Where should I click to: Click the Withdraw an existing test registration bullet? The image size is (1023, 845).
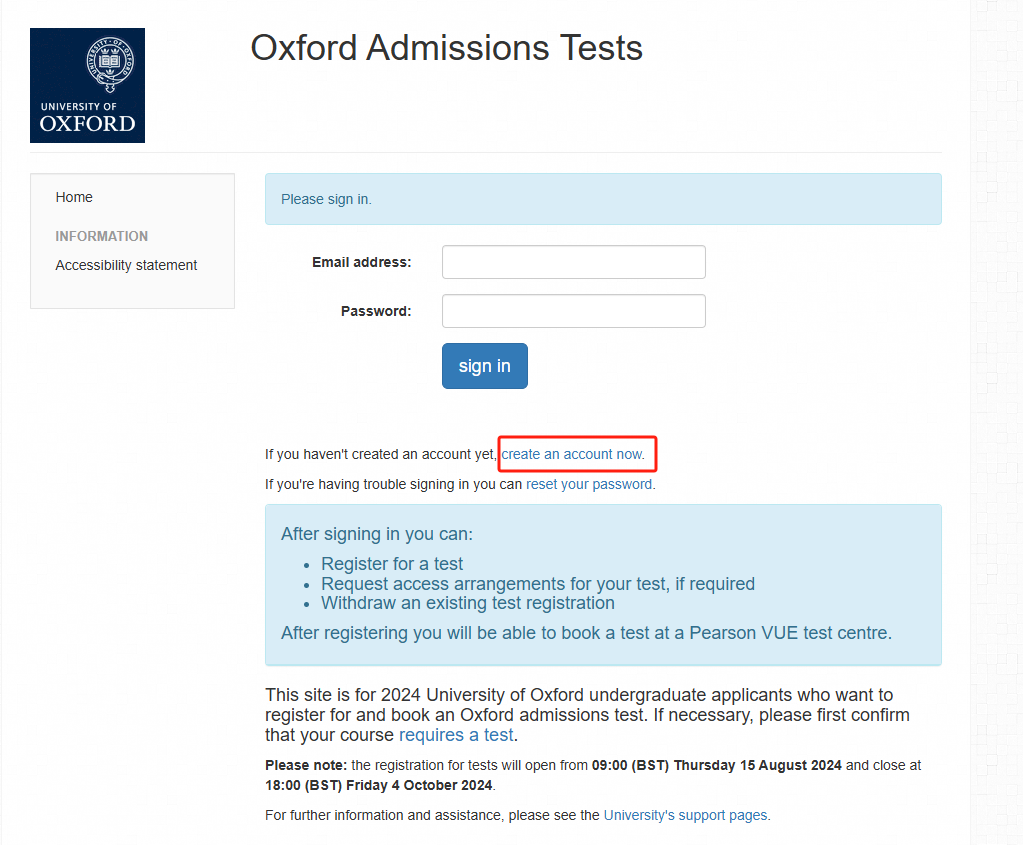pos(468,603)
